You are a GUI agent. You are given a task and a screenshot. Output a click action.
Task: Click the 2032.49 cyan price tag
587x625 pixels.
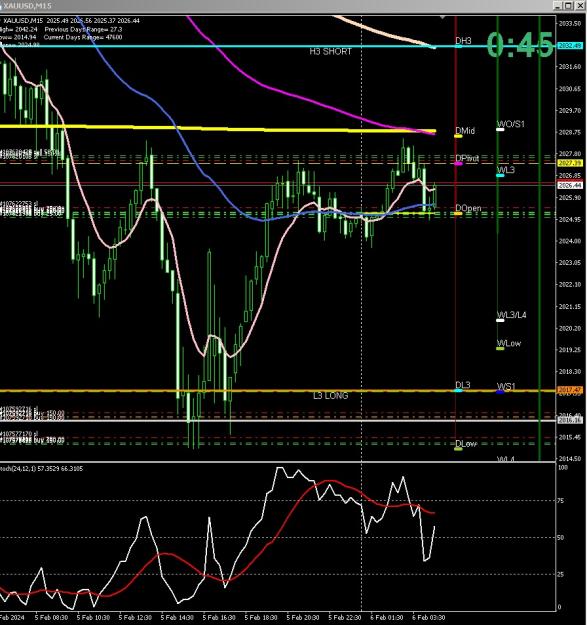click(x=570, y=45)
